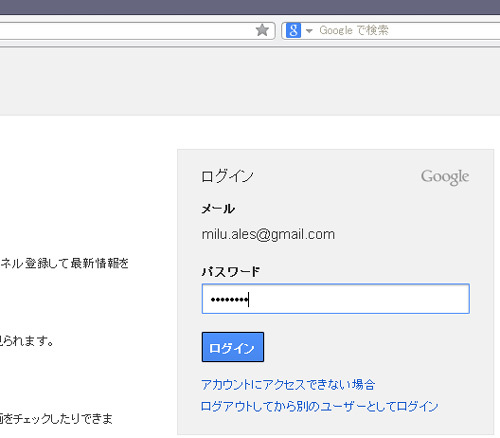
Task: Click the ログイン heading of the login panel
Action: coord(227,176)
